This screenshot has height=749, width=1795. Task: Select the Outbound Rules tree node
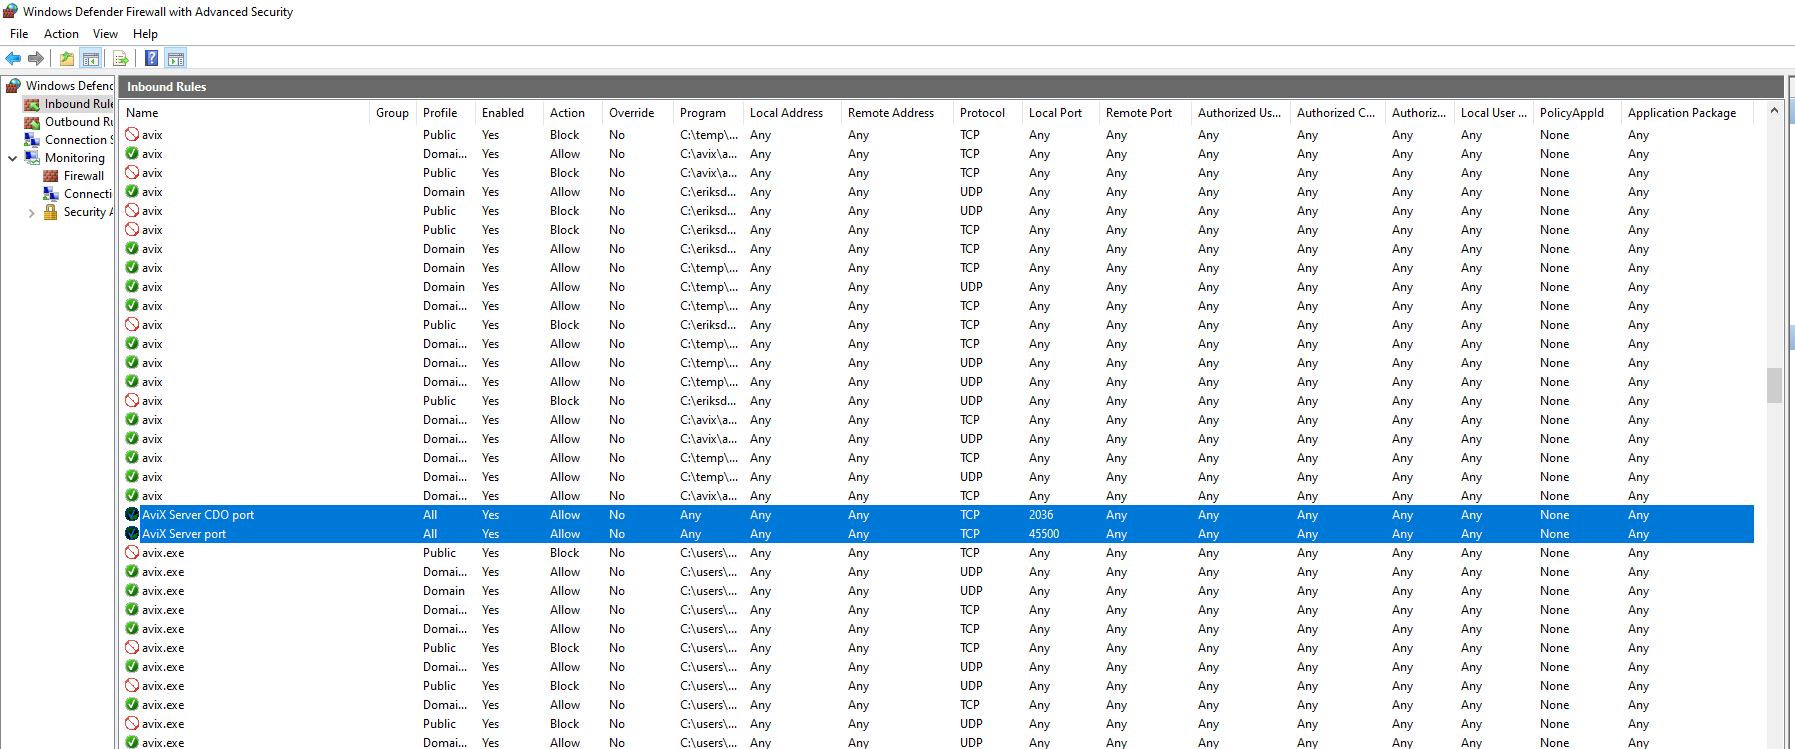pyautogui.click(x=78, y=122)
